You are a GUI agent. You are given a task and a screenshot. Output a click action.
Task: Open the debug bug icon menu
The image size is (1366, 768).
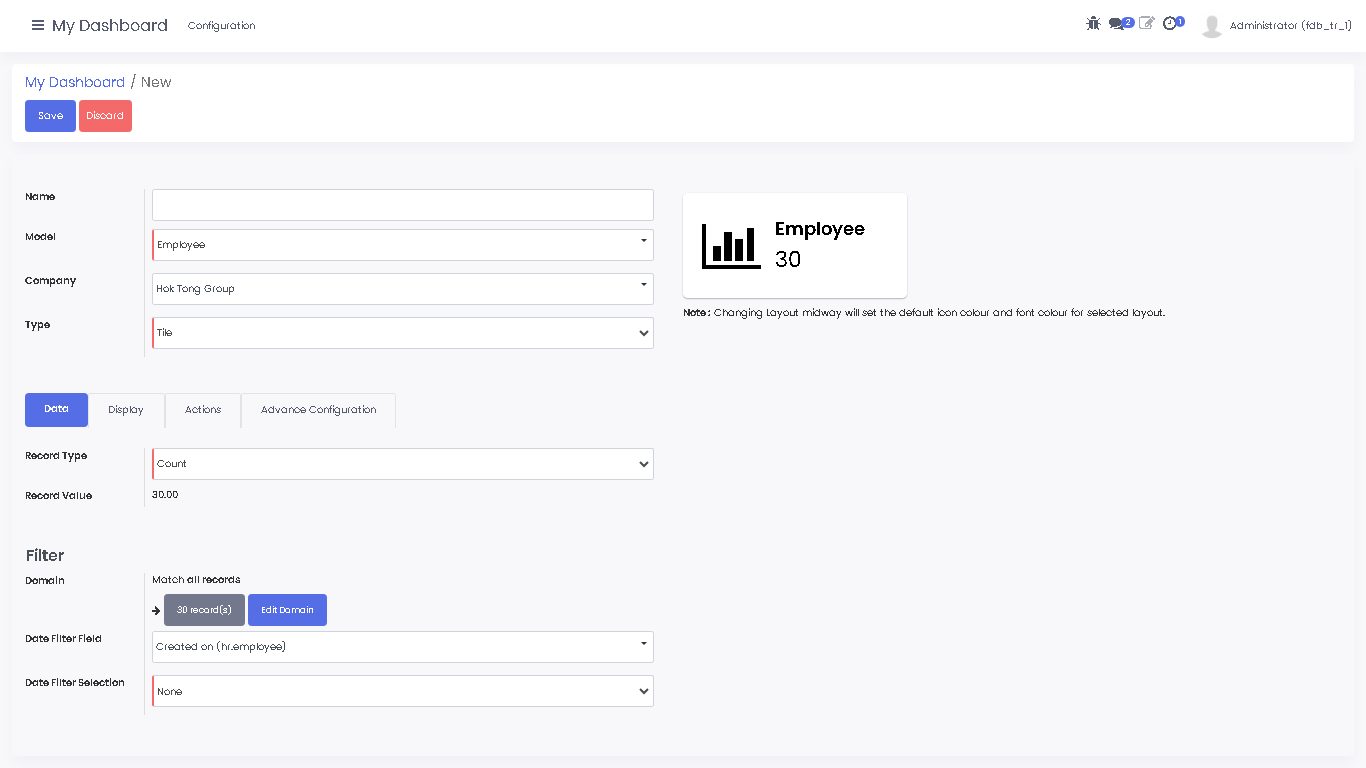(1093, 23)
